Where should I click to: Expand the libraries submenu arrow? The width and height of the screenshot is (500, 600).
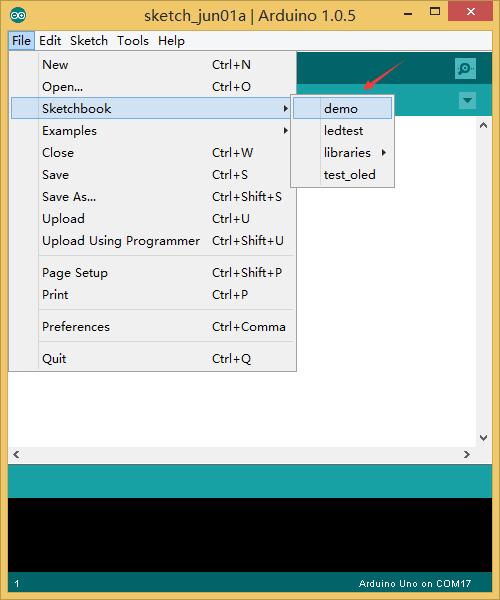(384, 153)
